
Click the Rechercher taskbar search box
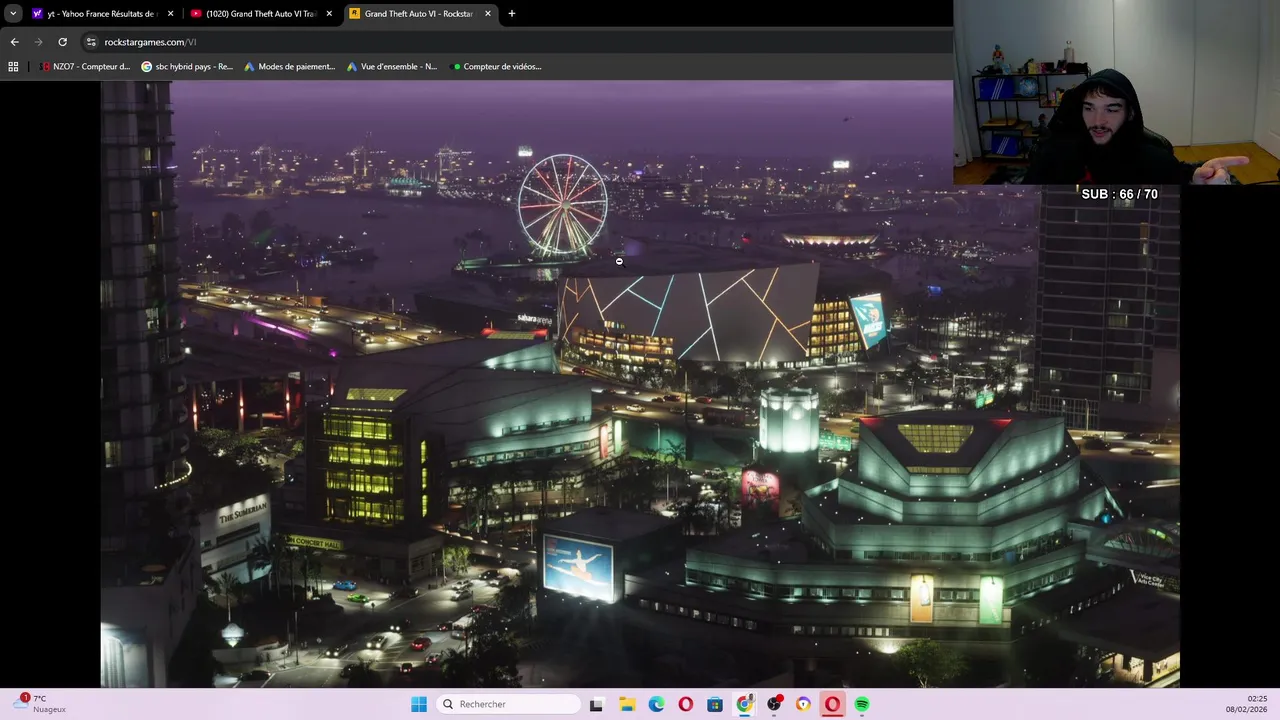508,704
